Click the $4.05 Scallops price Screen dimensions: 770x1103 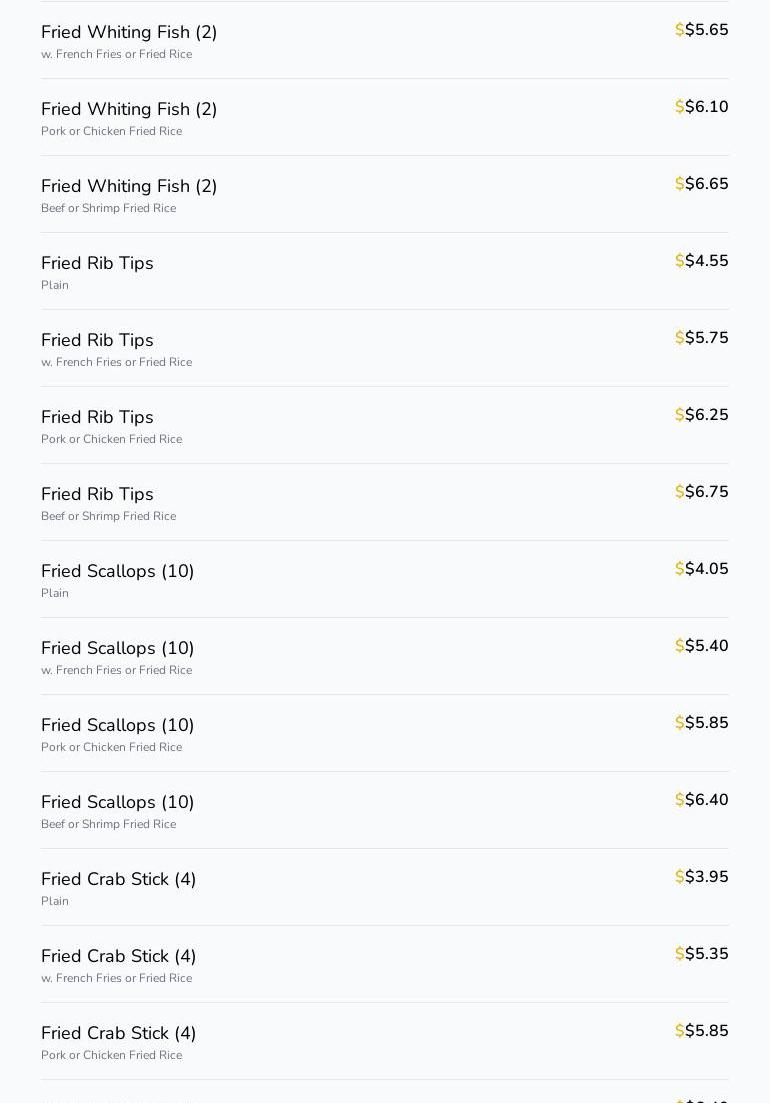(702, 569)
